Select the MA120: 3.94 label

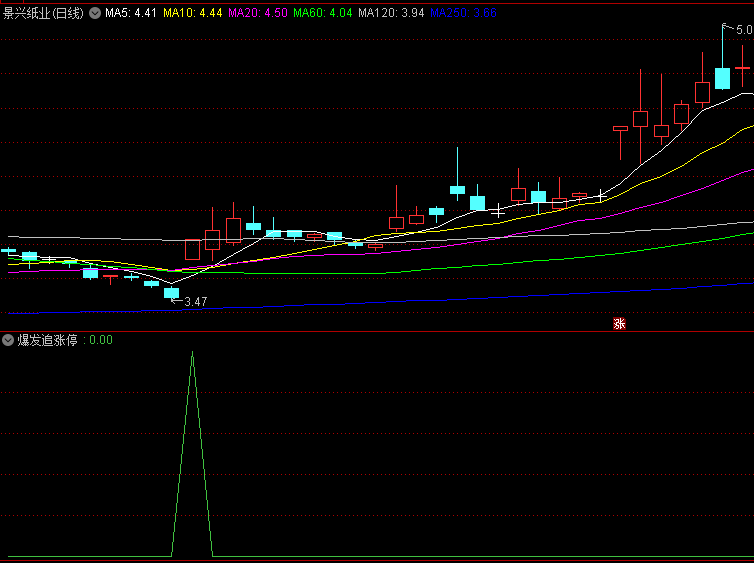[x=391, y=13]
